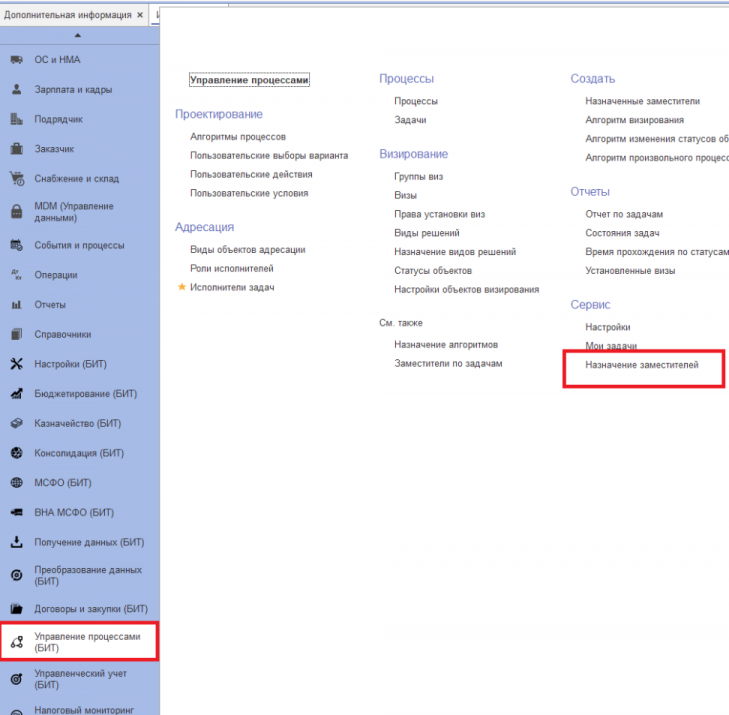Screen dimensions: 729x715
Task: Open the Управление процессами (БИТ) section icon
Action: (17, 642)
